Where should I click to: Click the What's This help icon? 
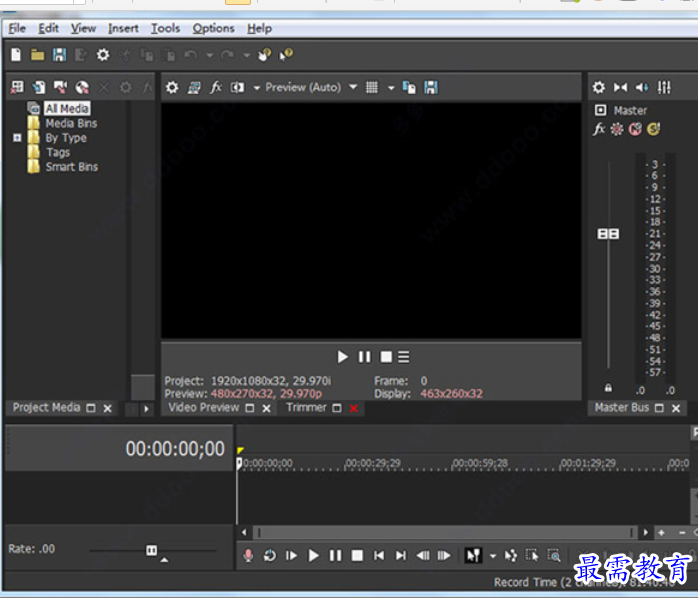coord(286,55)
